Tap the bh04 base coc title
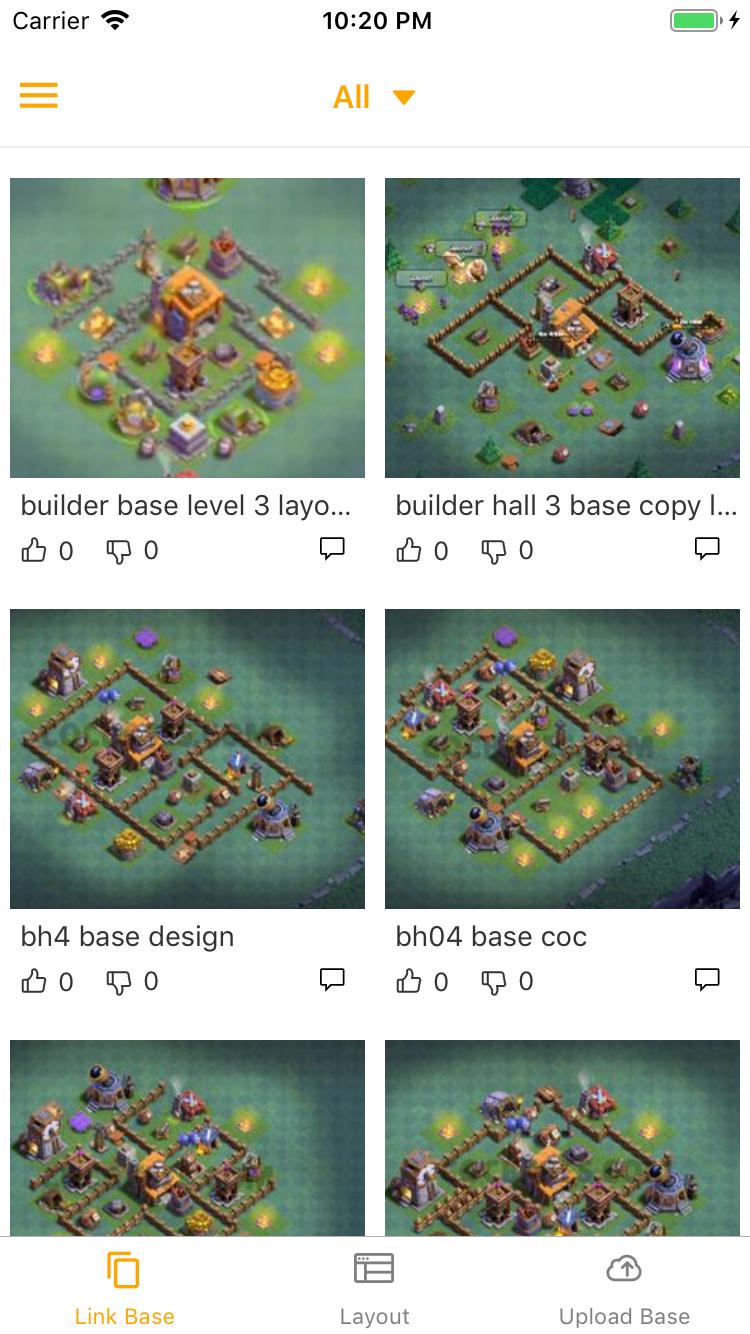 coord(491,937)
